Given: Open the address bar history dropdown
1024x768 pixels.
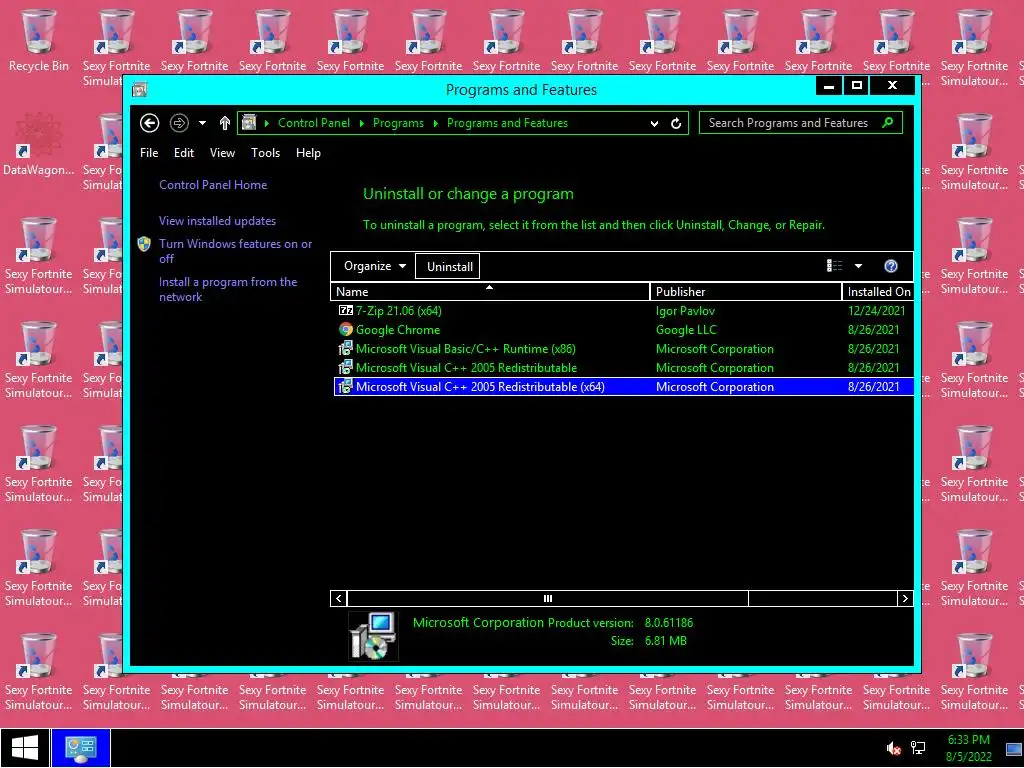Looking at the screenshot, I should pyautogui.click(x=654, y=123).
